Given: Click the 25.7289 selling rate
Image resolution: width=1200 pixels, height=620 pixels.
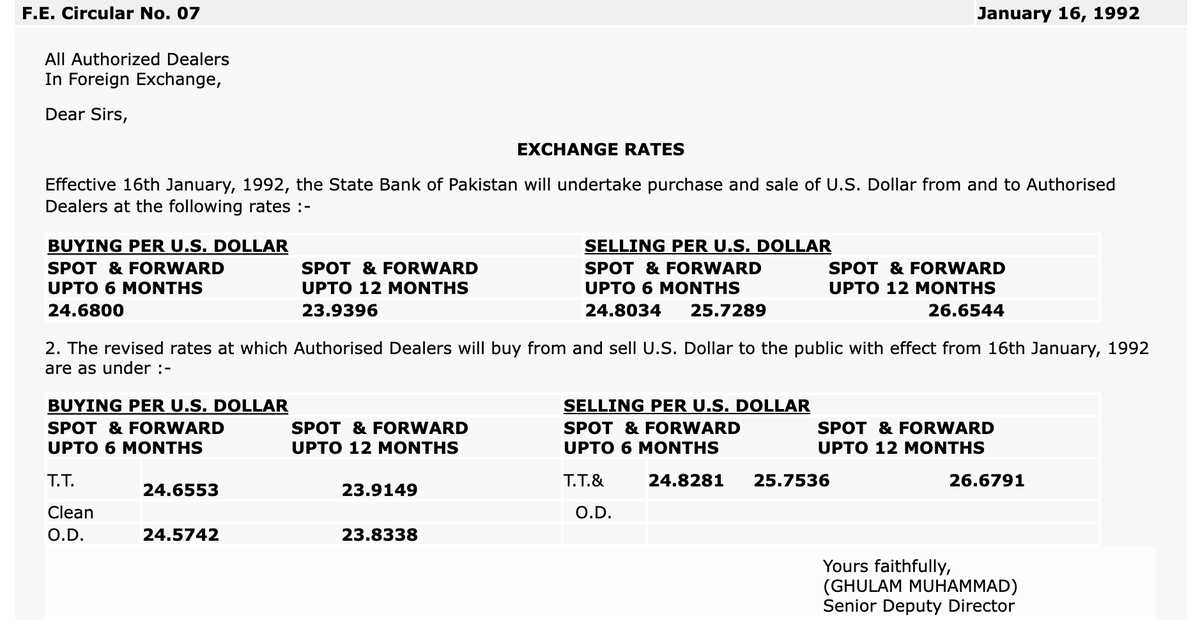Looking at the screenshot, I should [x=728, y=310].
